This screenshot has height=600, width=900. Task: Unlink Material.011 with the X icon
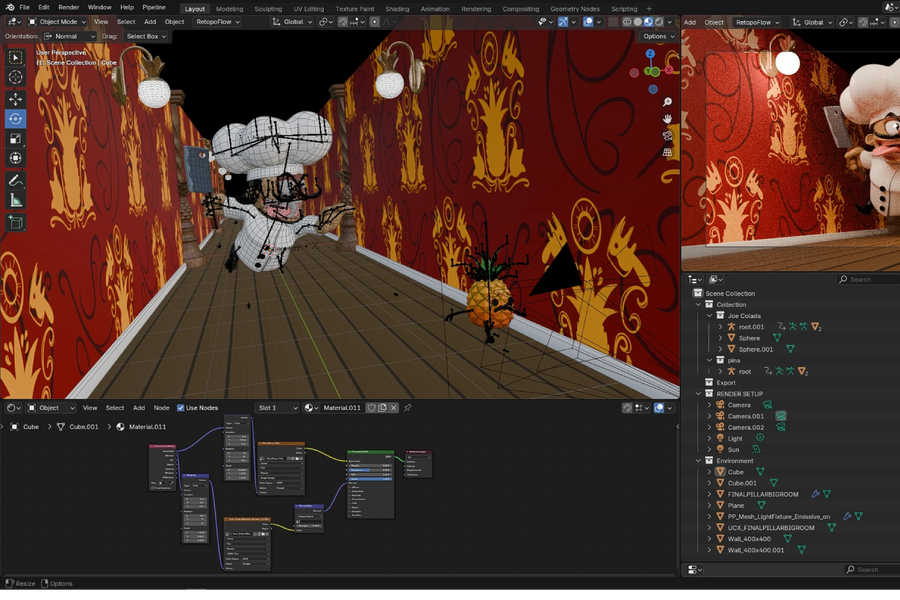pyautogui.click(x=393, y=408)
